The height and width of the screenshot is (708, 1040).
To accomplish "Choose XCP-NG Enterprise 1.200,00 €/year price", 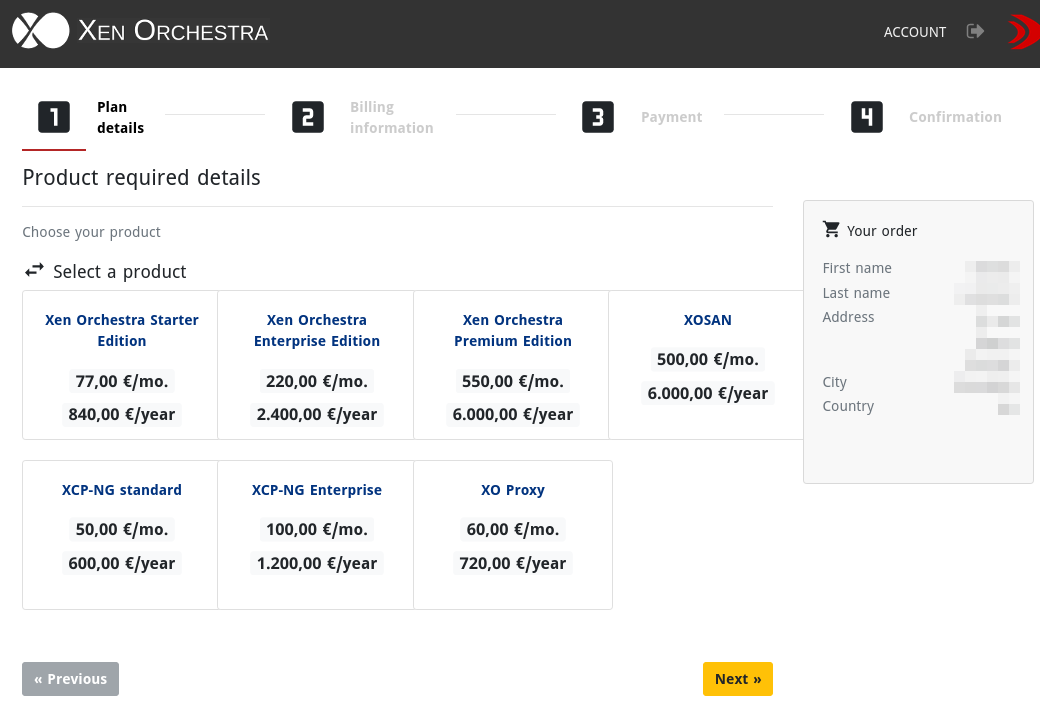I will pos(317,563).
